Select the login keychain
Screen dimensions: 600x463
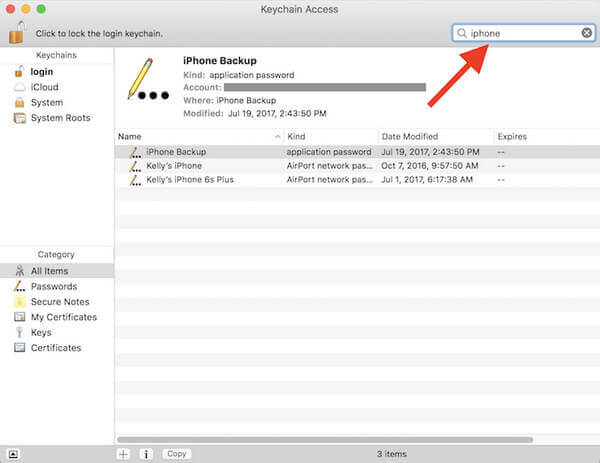[42, 72]
